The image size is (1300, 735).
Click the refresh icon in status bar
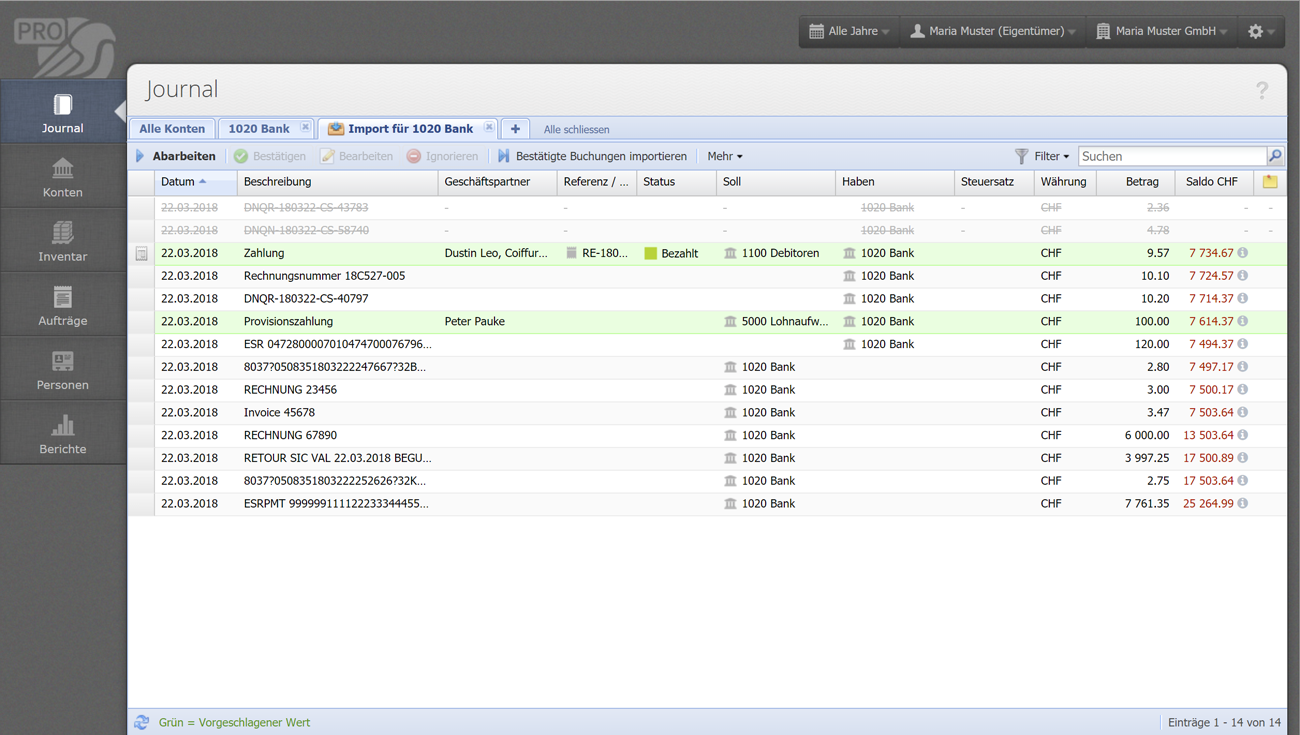point(142,722)
